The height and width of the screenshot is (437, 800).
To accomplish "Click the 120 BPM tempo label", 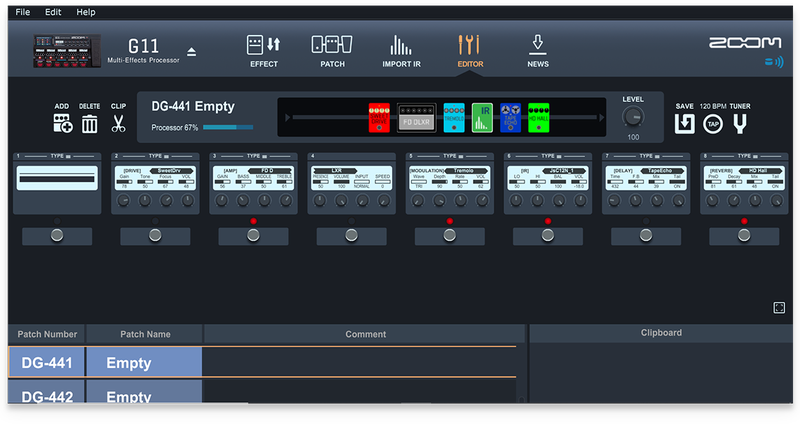I will point(713,106).
